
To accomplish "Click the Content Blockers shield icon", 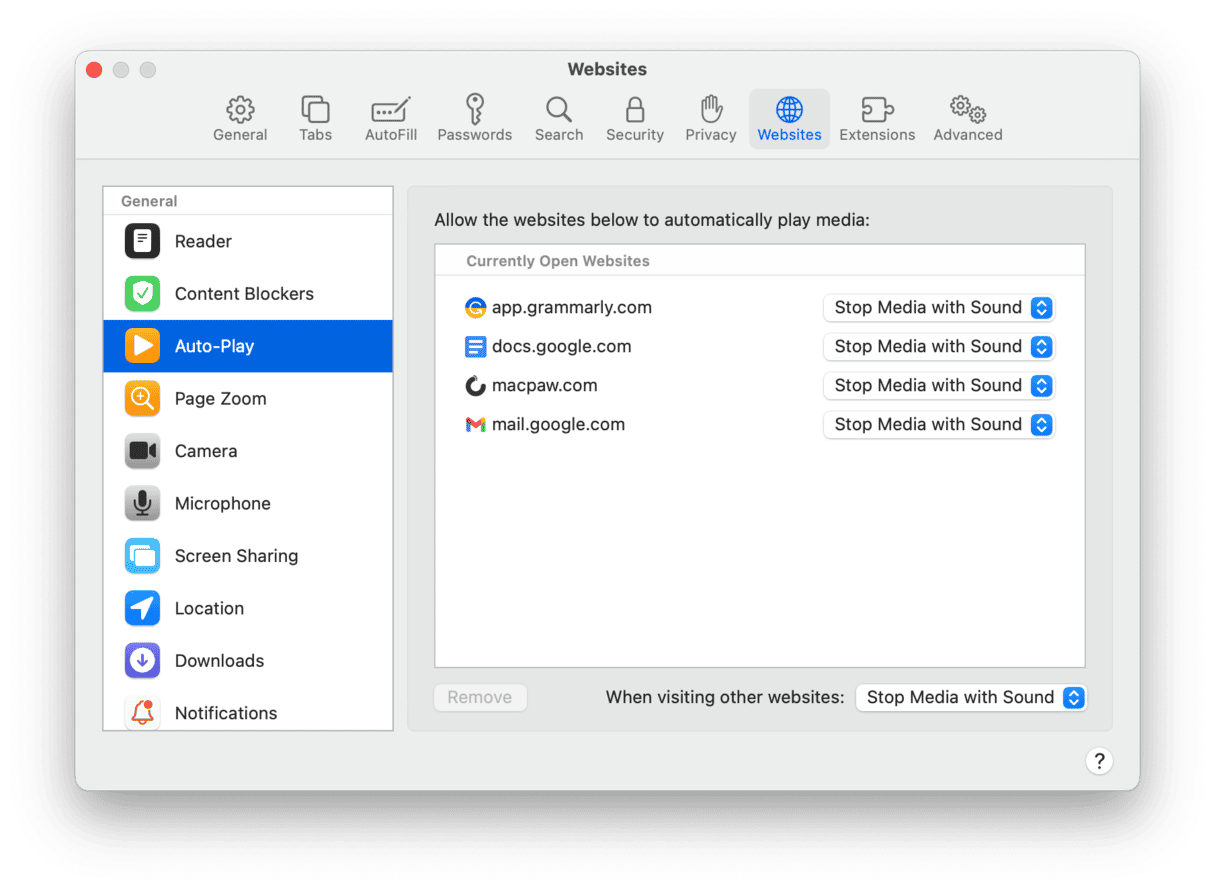I will point(142,294).
